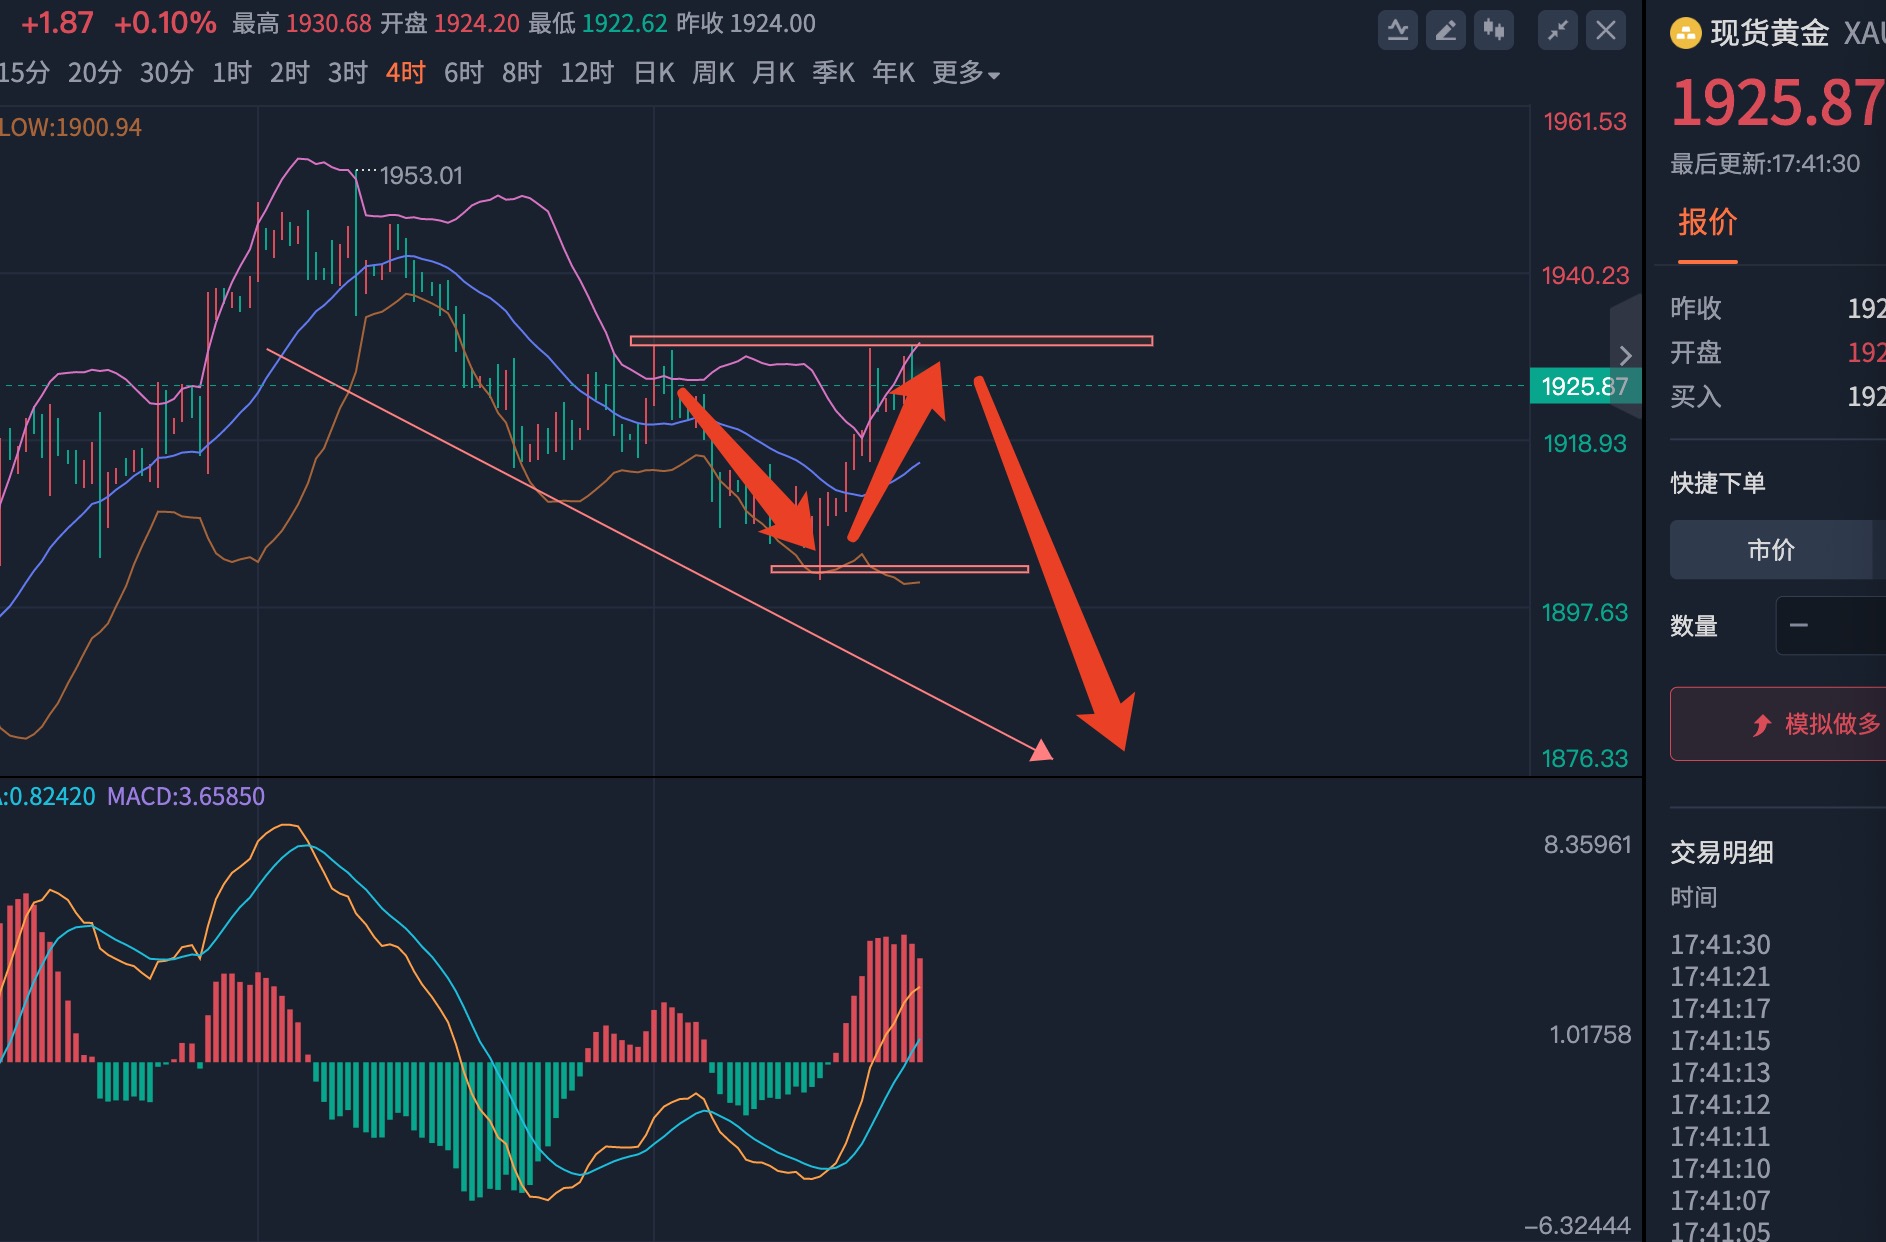This screenshot has width=1886, height=1242.
Task: Select the 30分 timeframe
Action: point(166,73)
